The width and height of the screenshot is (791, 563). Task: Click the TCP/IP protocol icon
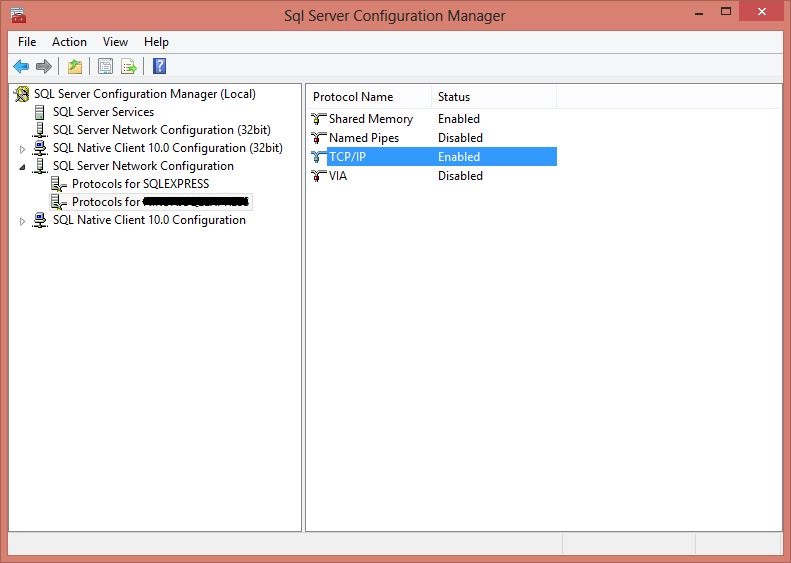click(x=318, y=157)
